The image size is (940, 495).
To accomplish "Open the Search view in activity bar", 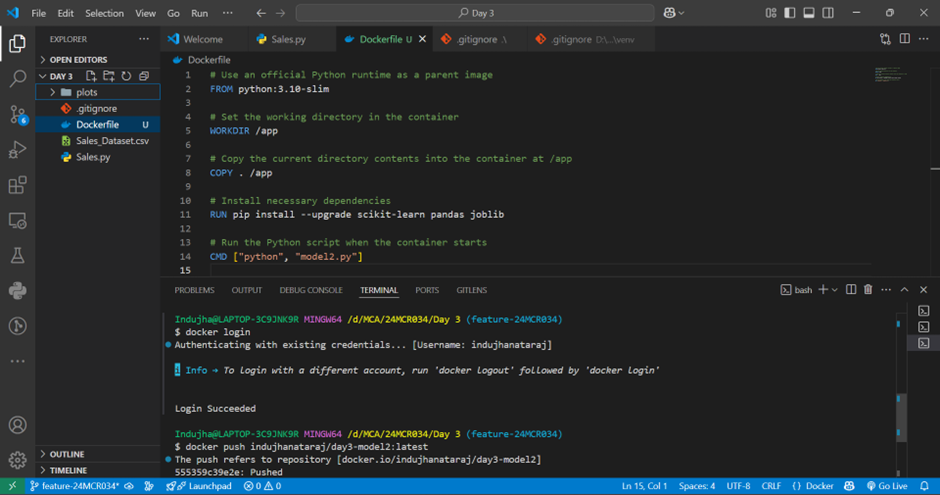I will (x=17, y=79).
